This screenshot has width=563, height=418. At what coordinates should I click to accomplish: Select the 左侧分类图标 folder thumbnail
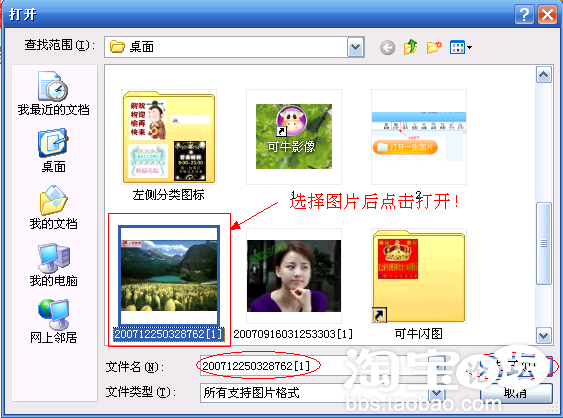pyautogui.click(x=169, y=145)
